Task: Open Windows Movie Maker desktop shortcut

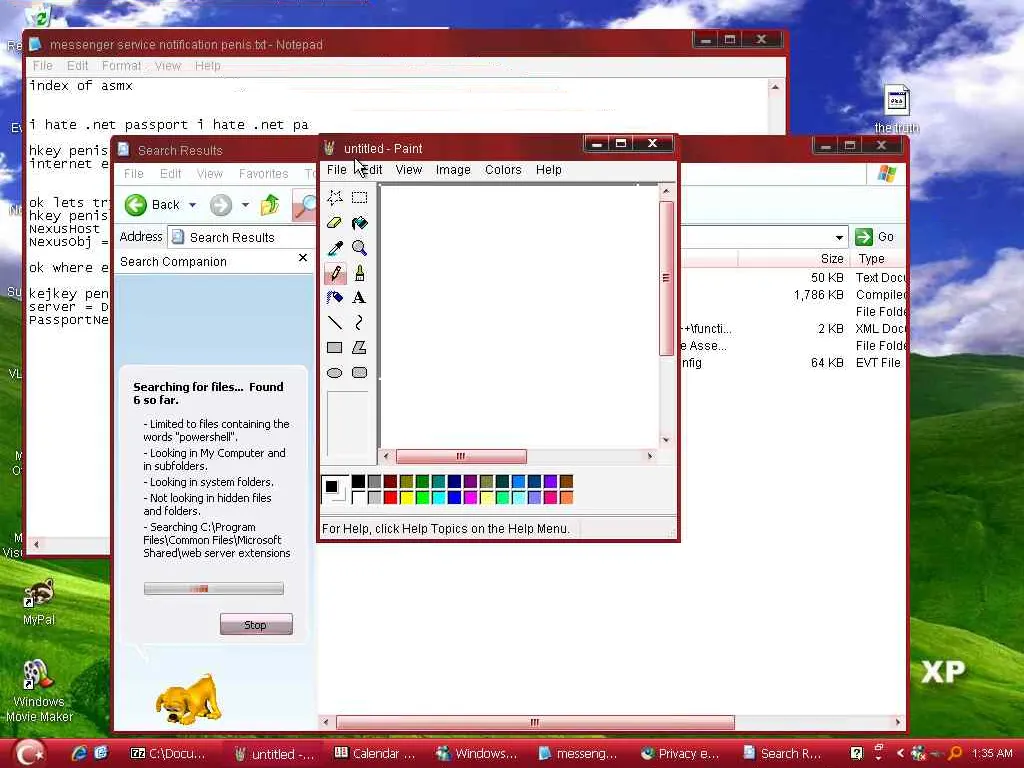Action: click(x=39, y=690)
